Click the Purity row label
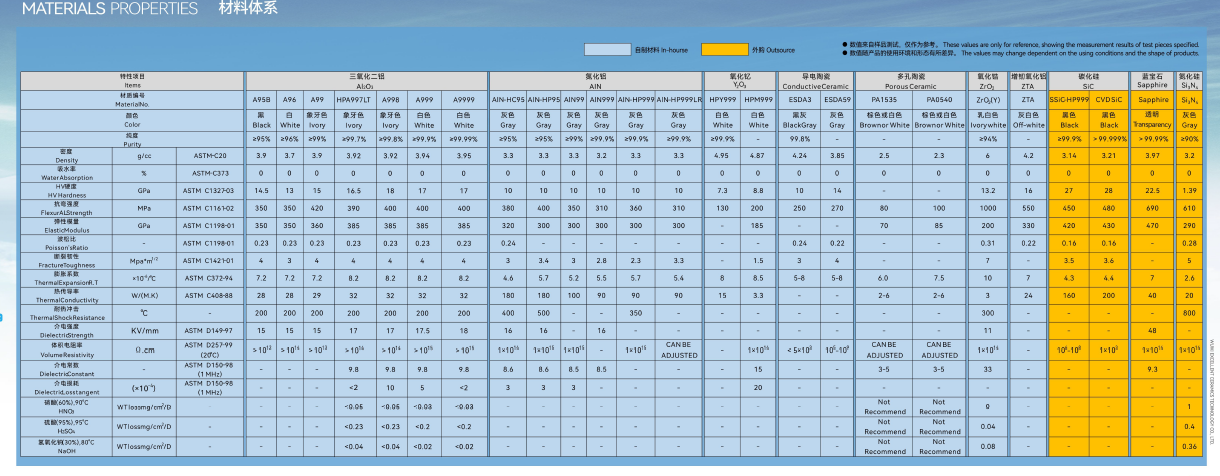This screenshot has width=1220, height=476. coord(133,138)
